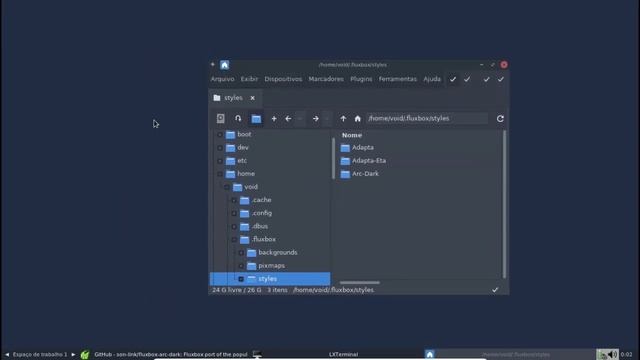This screenshot has width=640, height=360.
Task: Toggle the devices pane toolbar icon
Action: (x=220, y=118)
